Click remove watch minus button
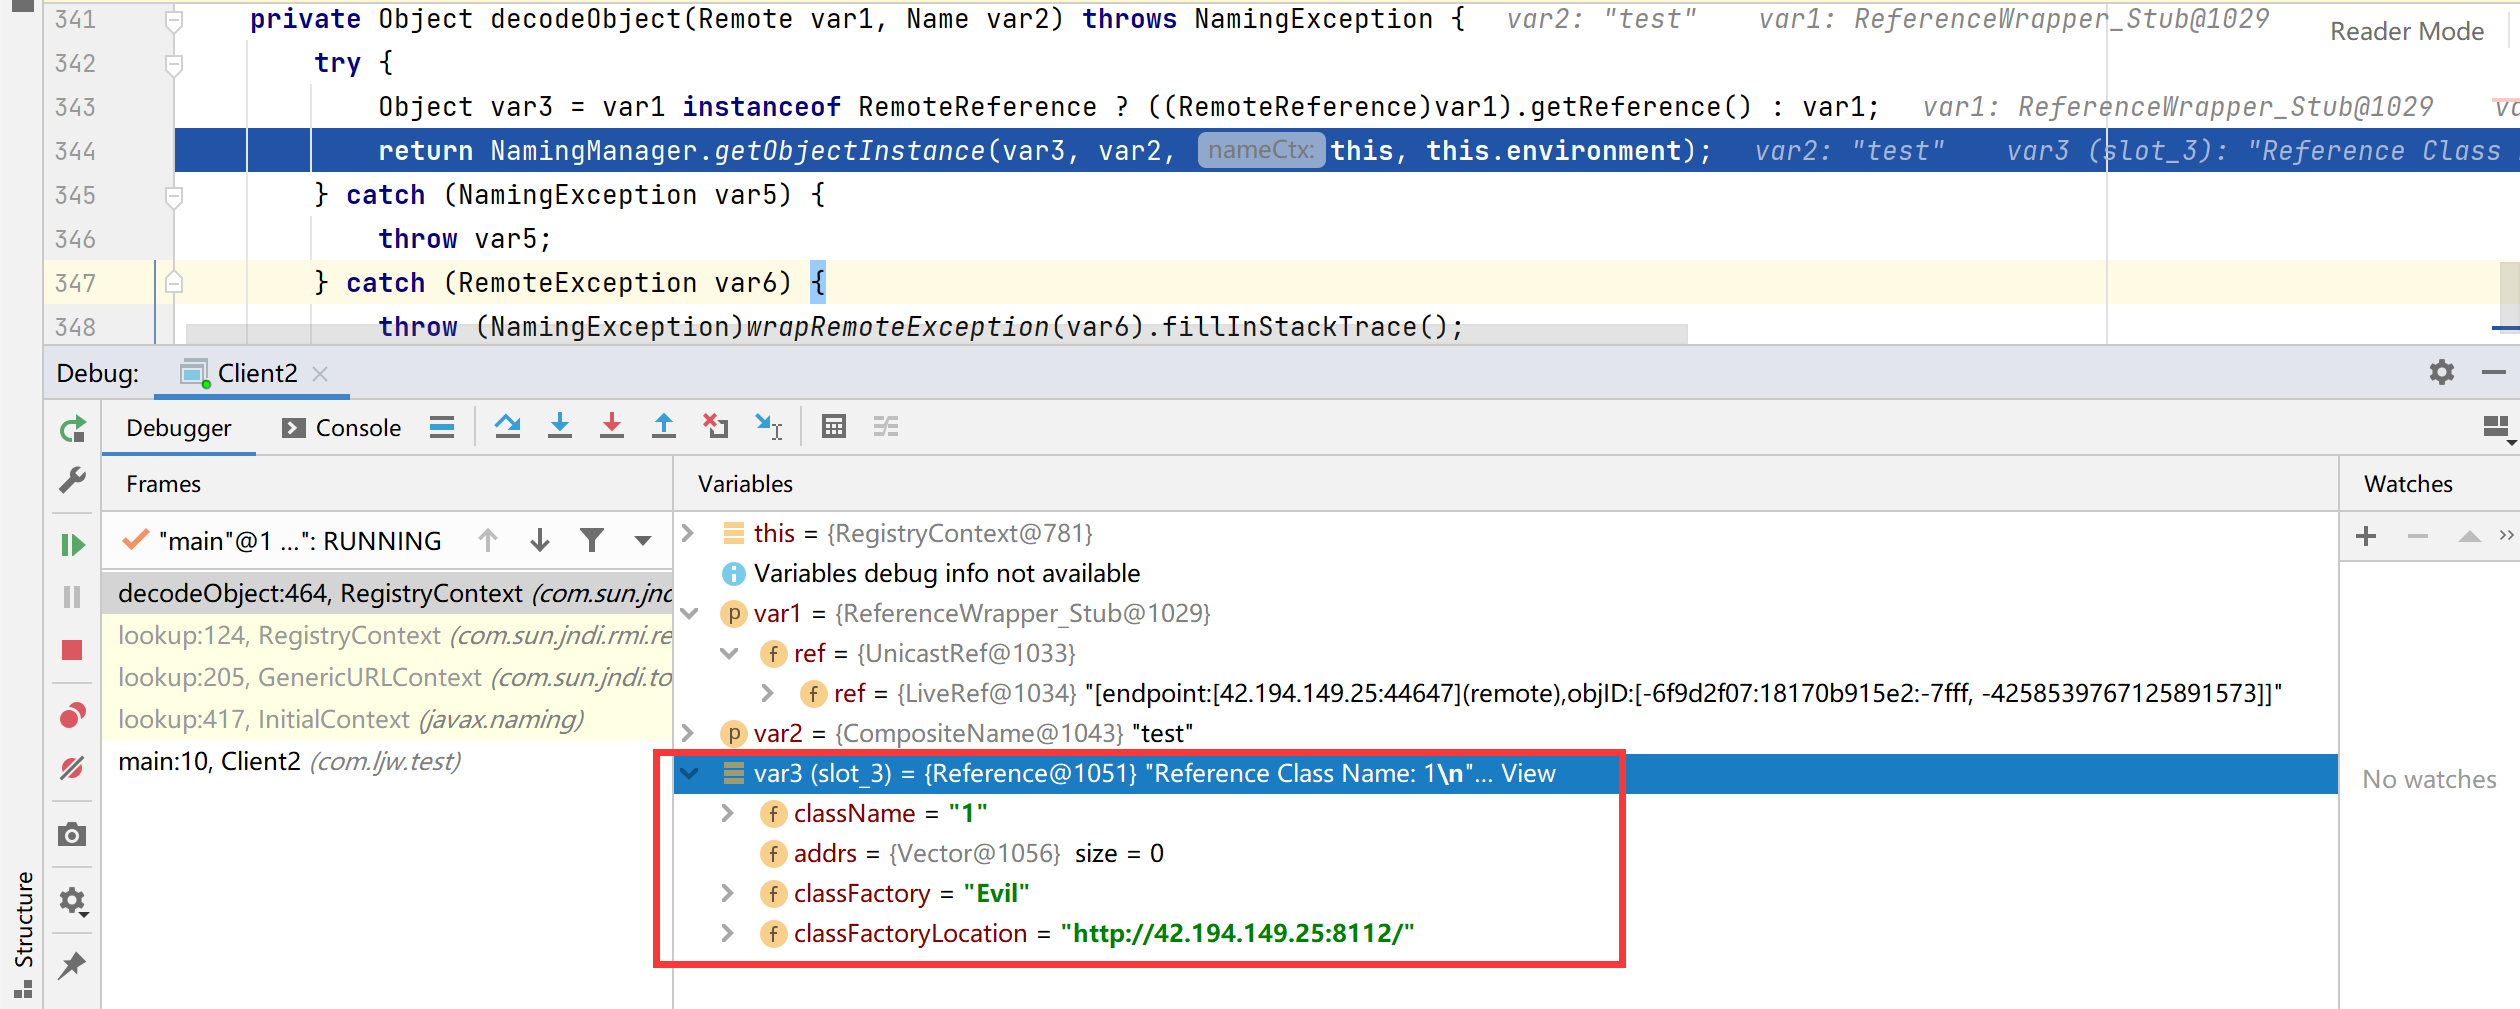Viewport: 2520px width, 1009px height. point(2418,536)
